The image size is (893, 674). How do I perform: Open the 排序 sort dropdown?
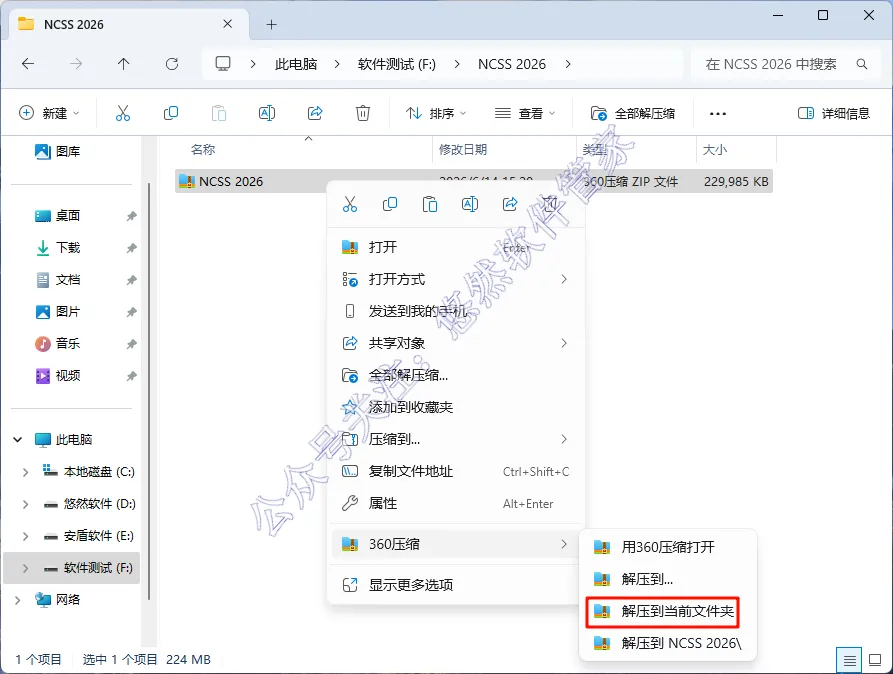click(436, 113)
